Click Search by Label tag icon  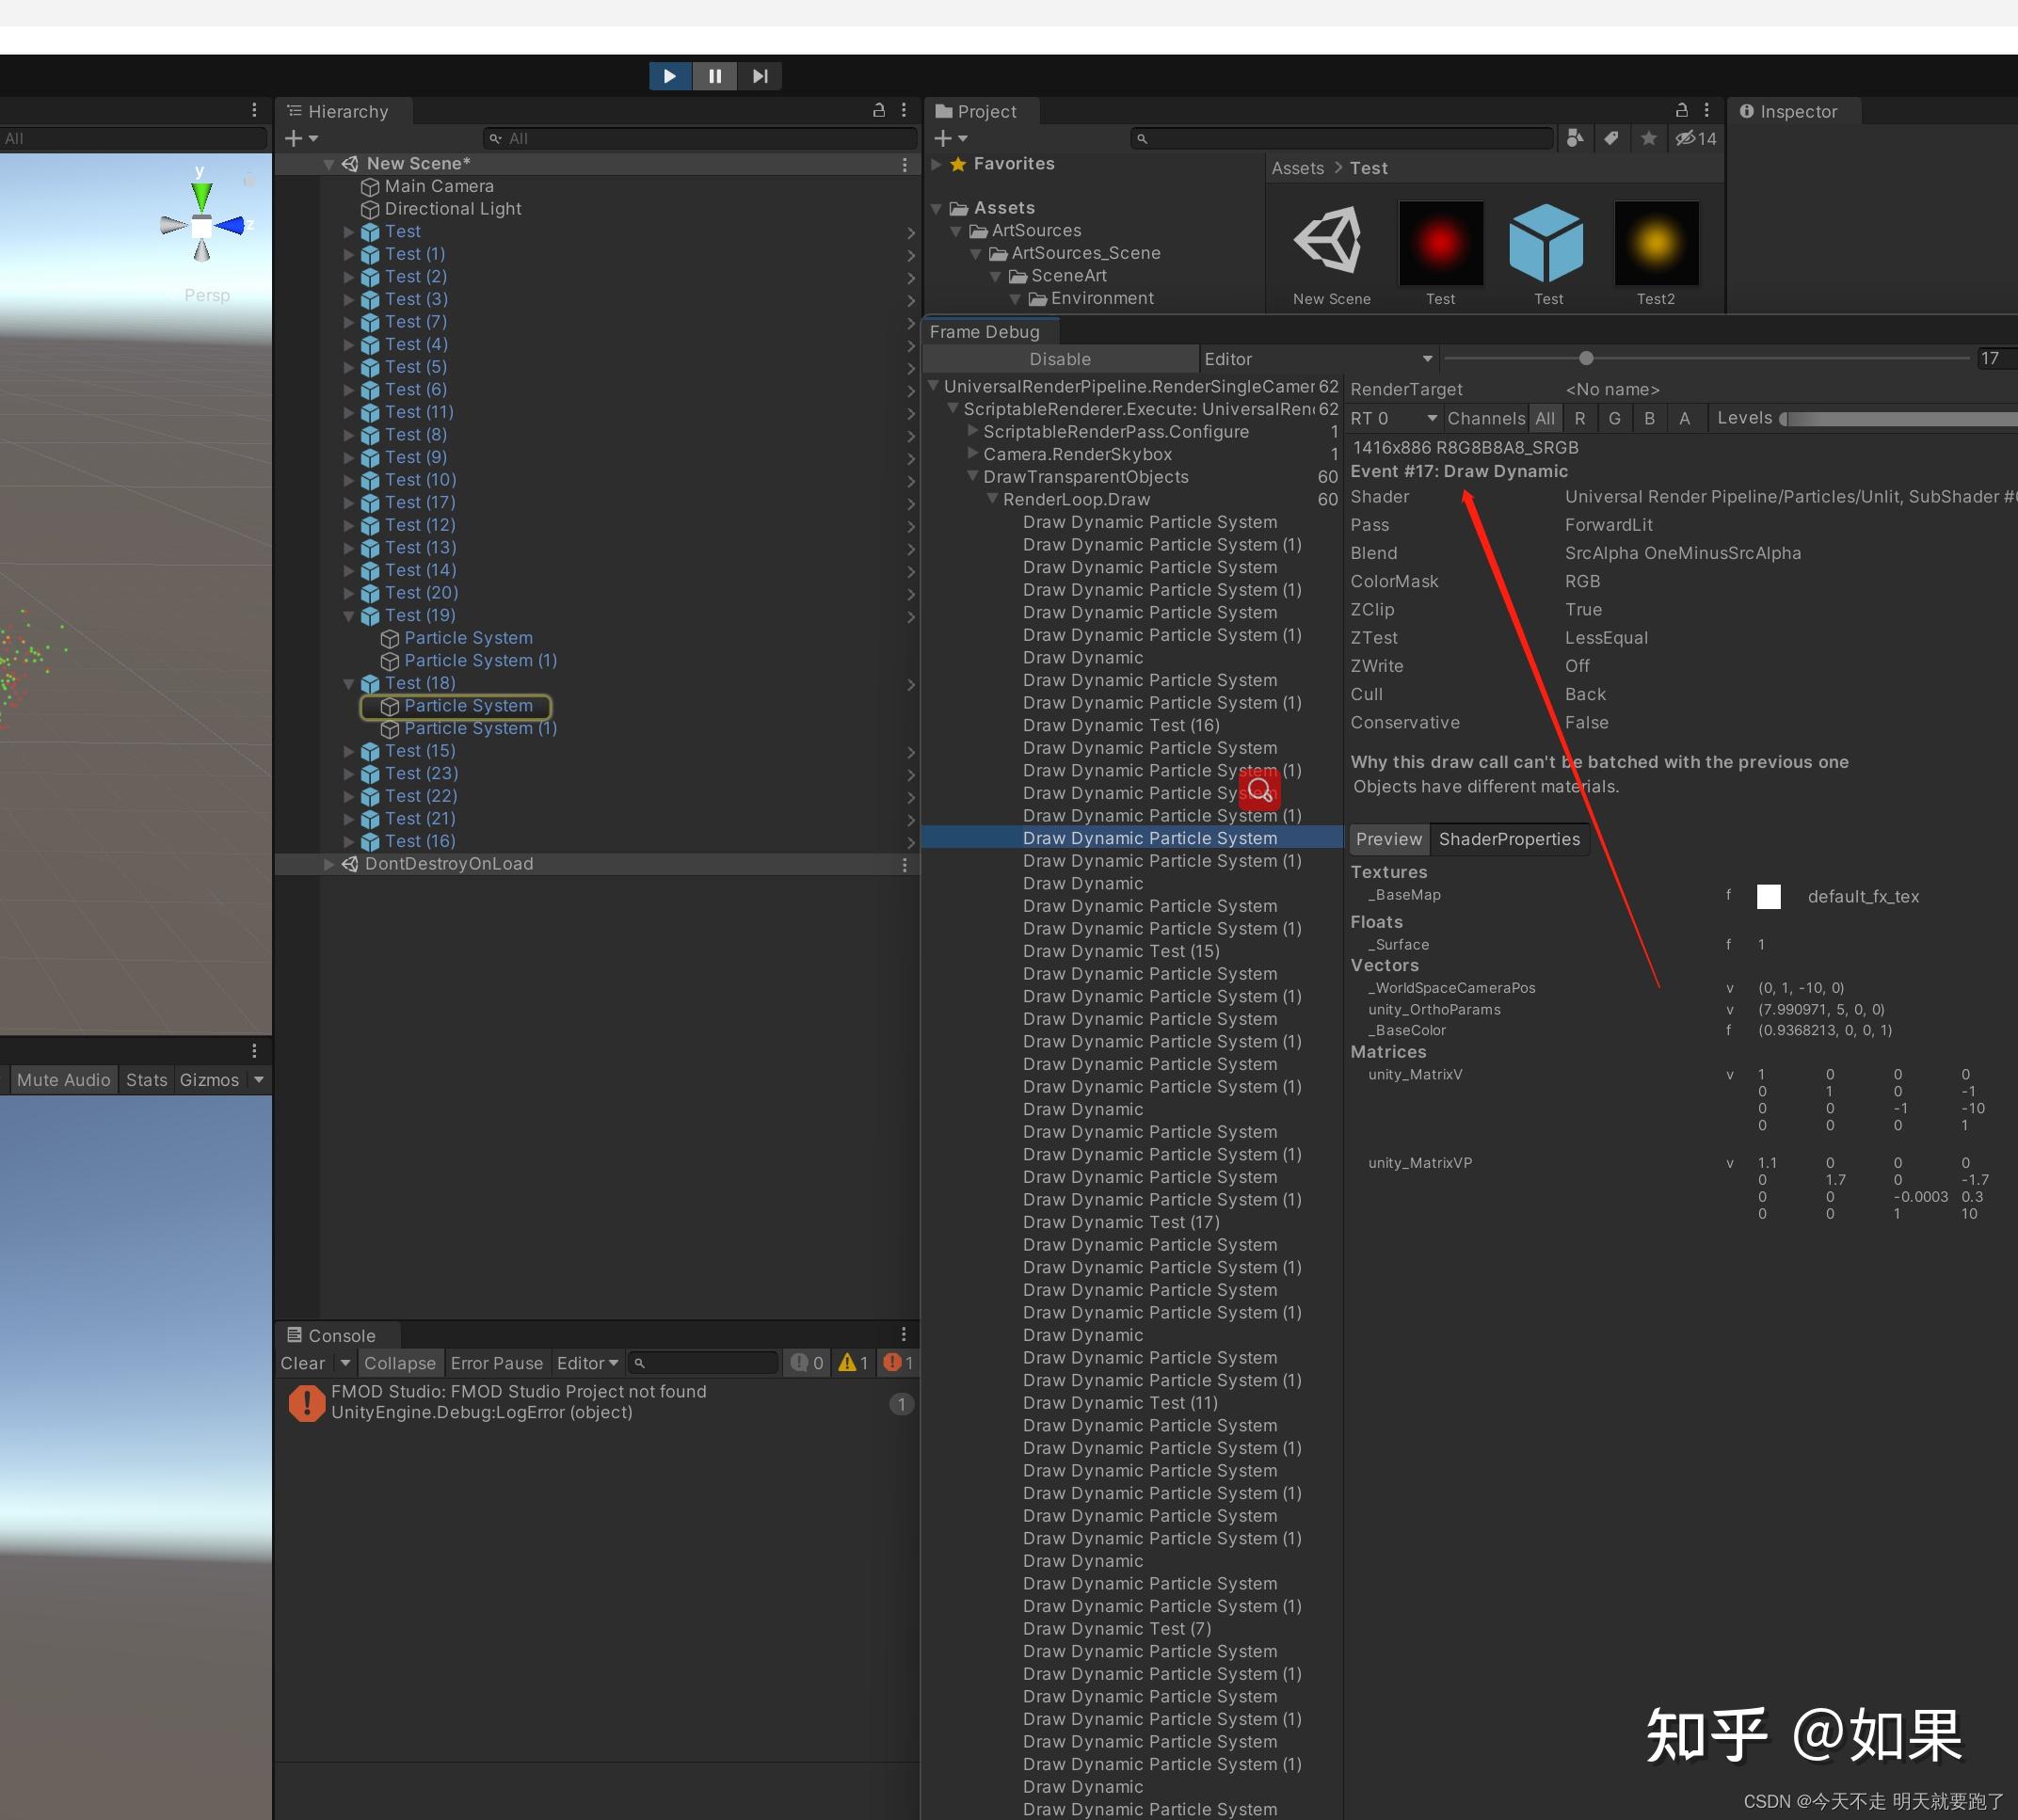(x=1611, y=138)
